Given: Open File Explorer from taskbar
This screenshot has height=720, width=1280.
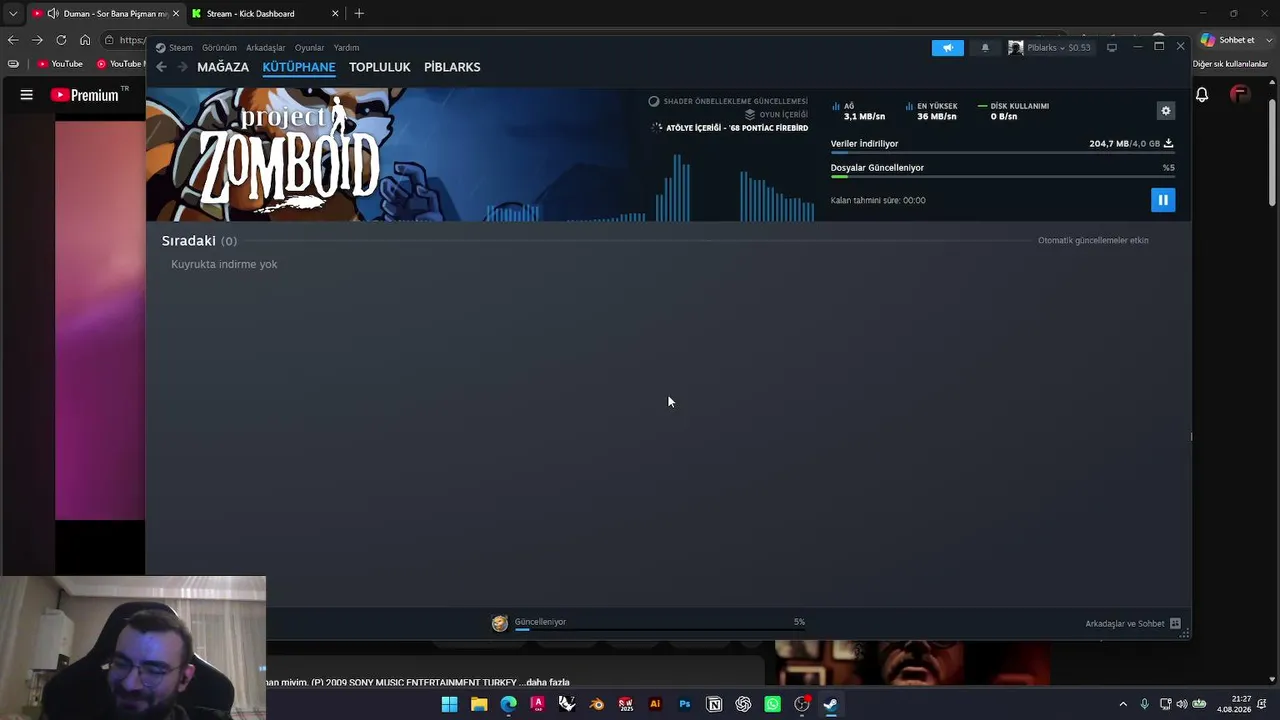Looking at the screenshot, I should [x=479, y=704].
